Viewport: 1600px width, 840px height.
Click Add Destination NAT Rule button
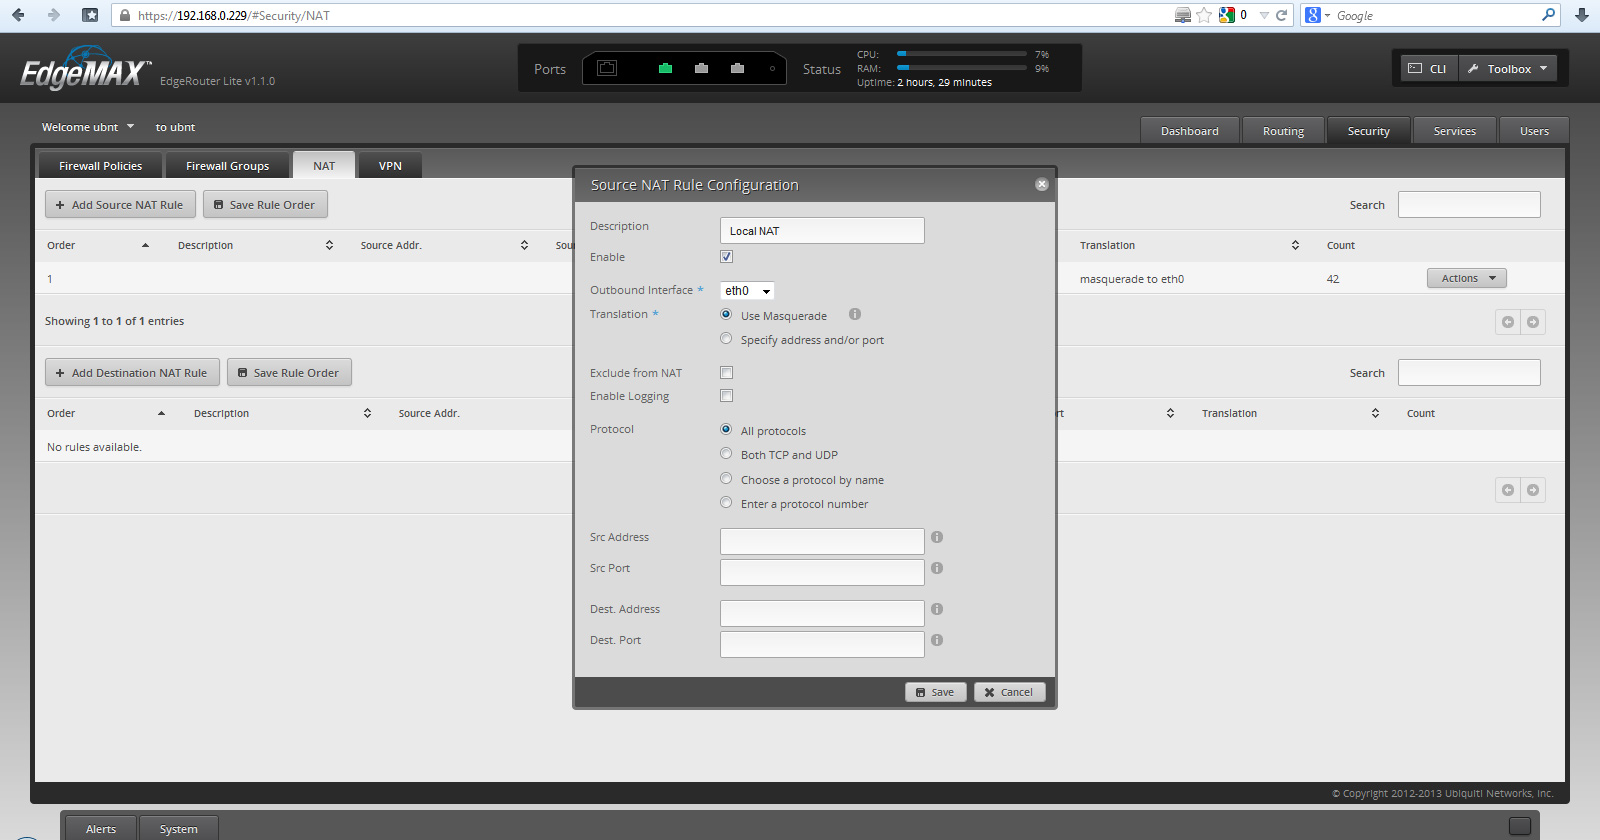point(132,373)
